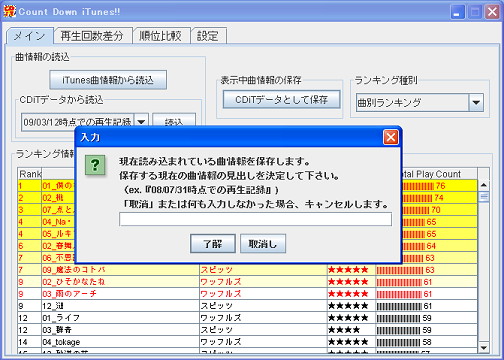Click the table scrollbar up arrow

tap(484, 185)
